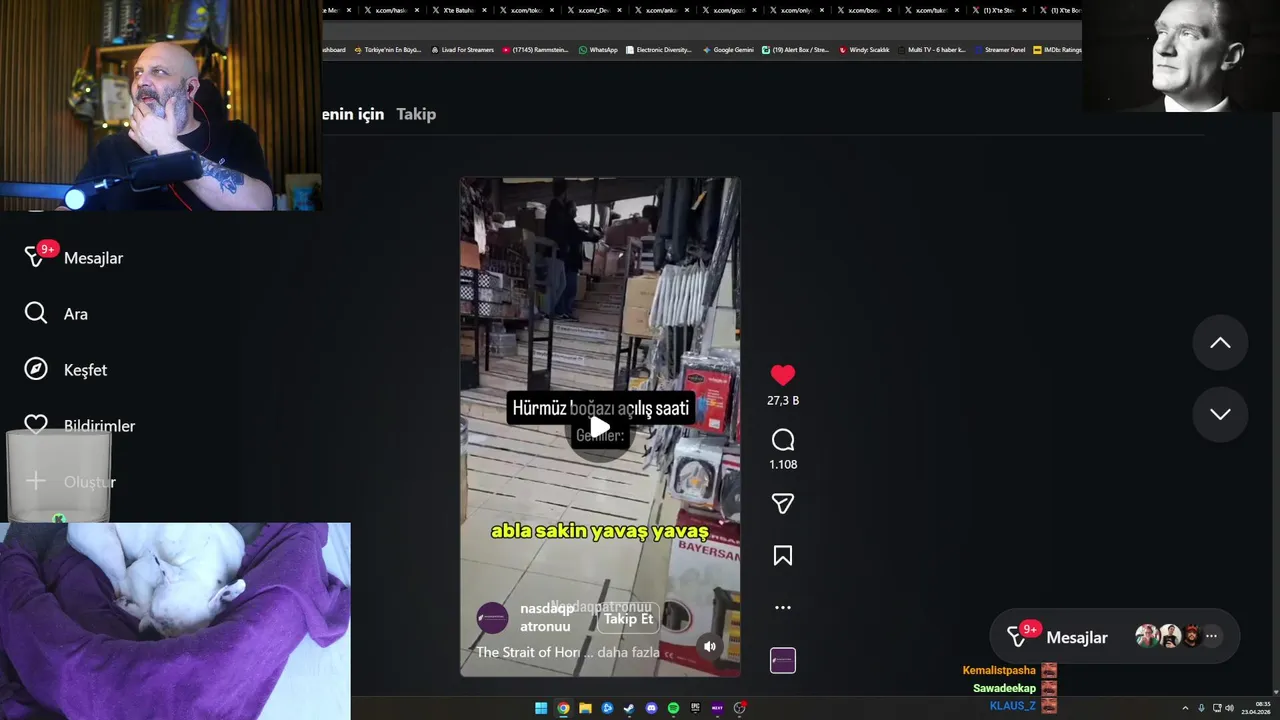
Task: Open the Streamer Panel bookmark
Action: pyautogui.click(x=1000, y=50)
